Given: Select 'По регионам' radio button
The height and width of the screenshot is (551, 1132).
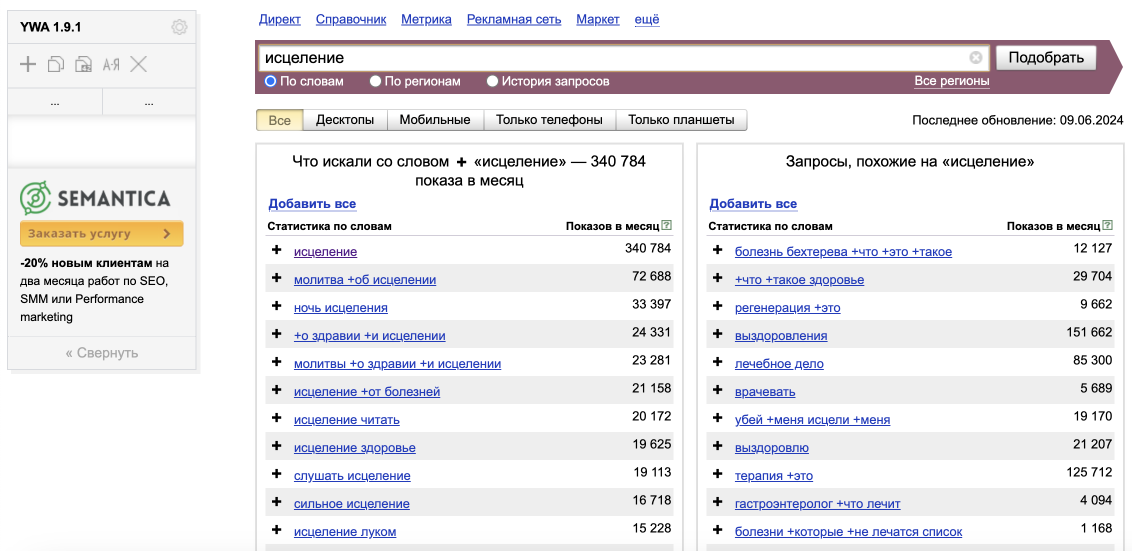Looking at the screenshot, I should pos(375,81).
